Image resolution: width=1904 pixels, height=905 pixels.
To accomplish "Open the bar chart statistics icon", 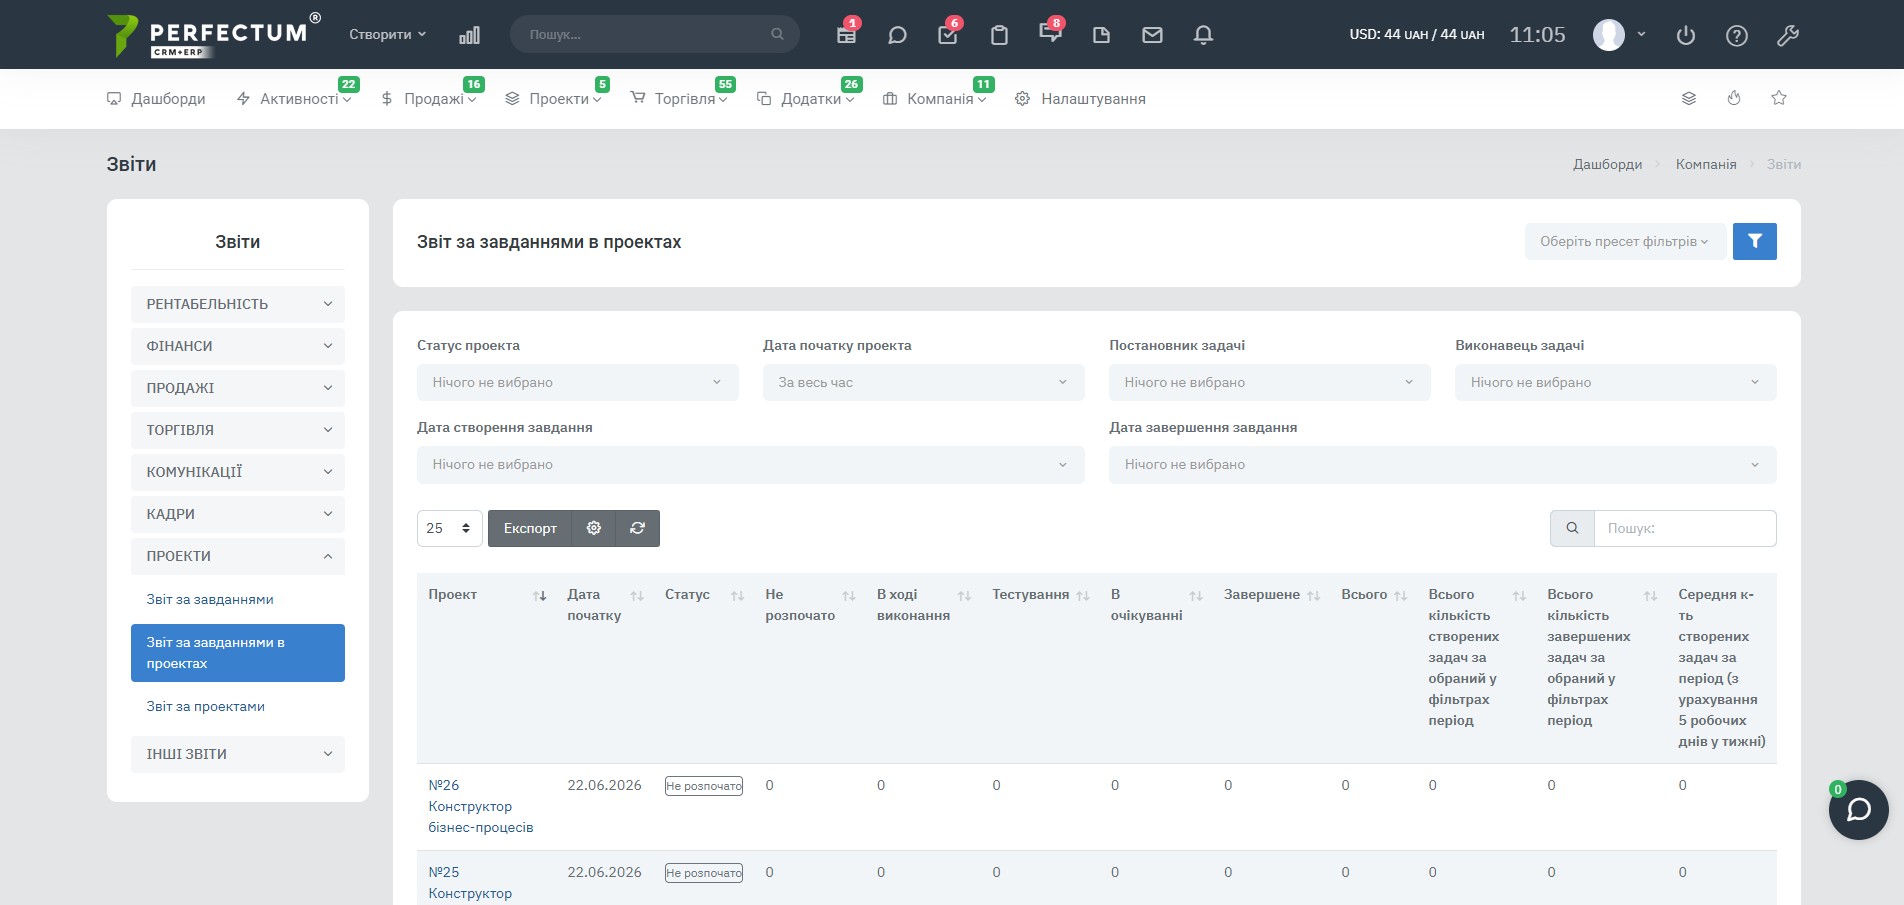I will click(469, 35).
